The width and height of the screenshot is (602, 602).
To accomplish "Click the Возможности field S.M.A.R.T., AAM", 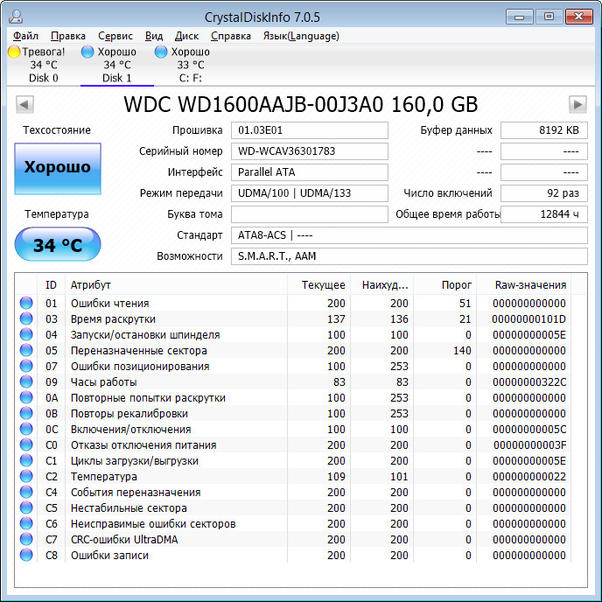I will pos(409,256).
